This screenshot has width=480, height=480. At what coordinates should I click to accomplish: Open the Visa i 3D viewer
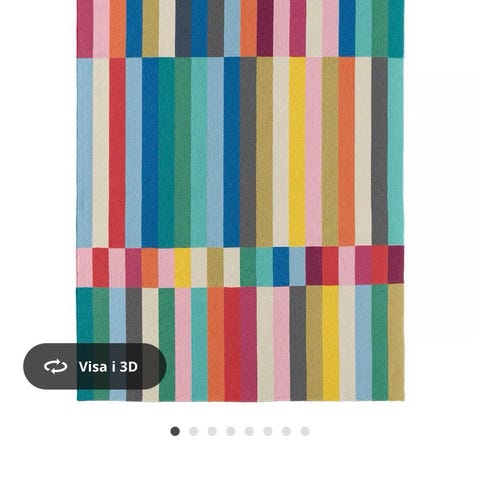(x=95, y=366)
